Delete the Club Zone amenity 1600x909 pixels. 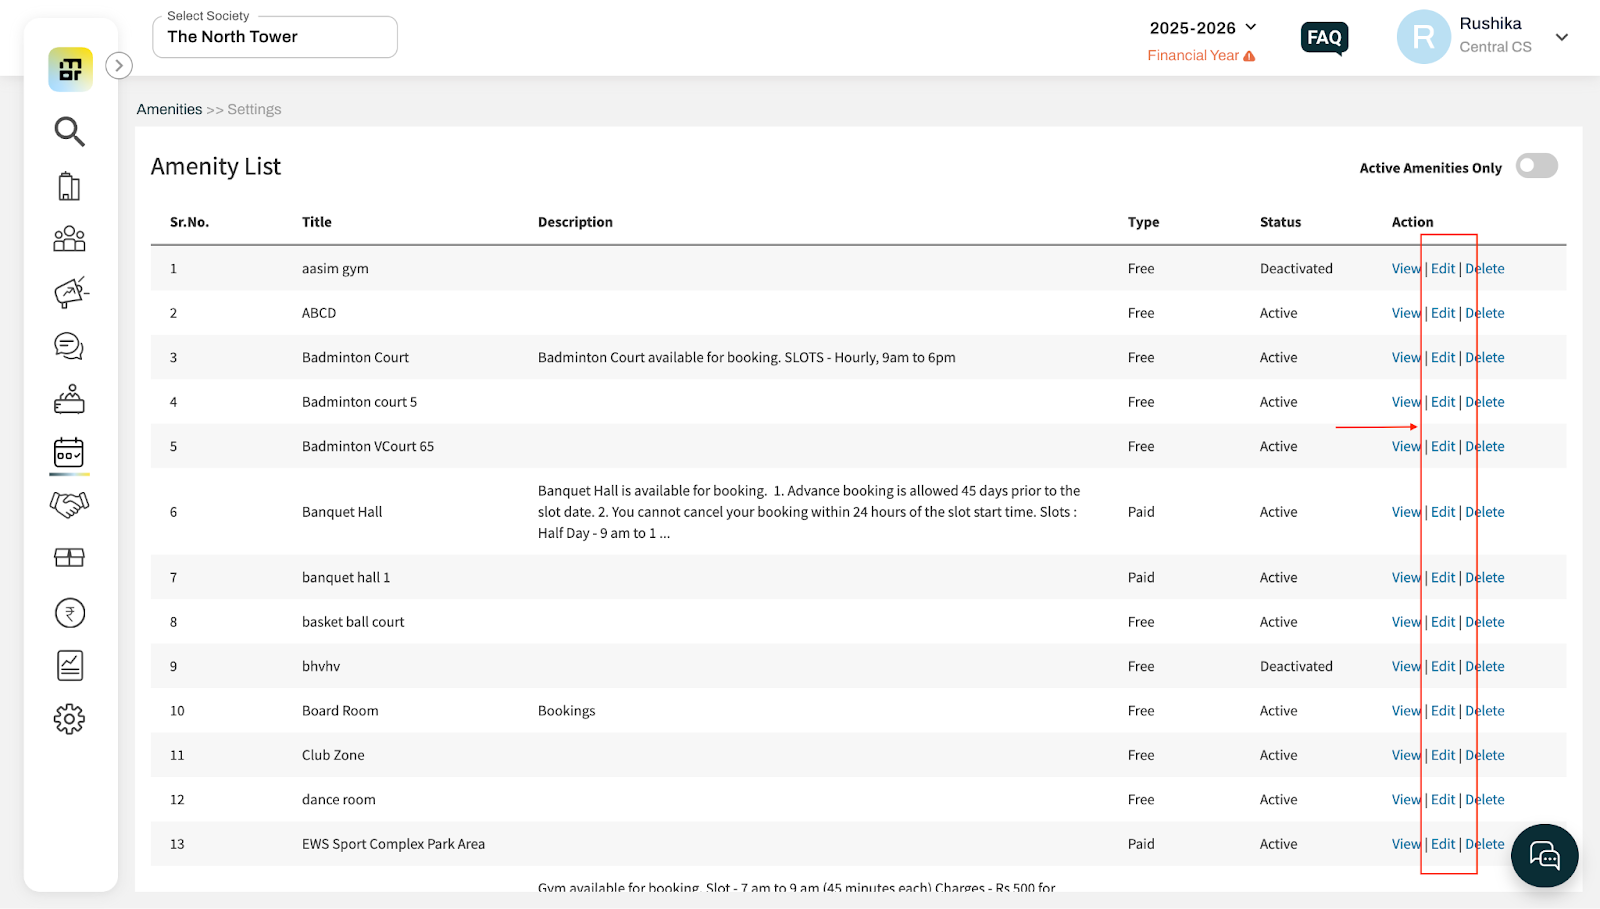1485,755
